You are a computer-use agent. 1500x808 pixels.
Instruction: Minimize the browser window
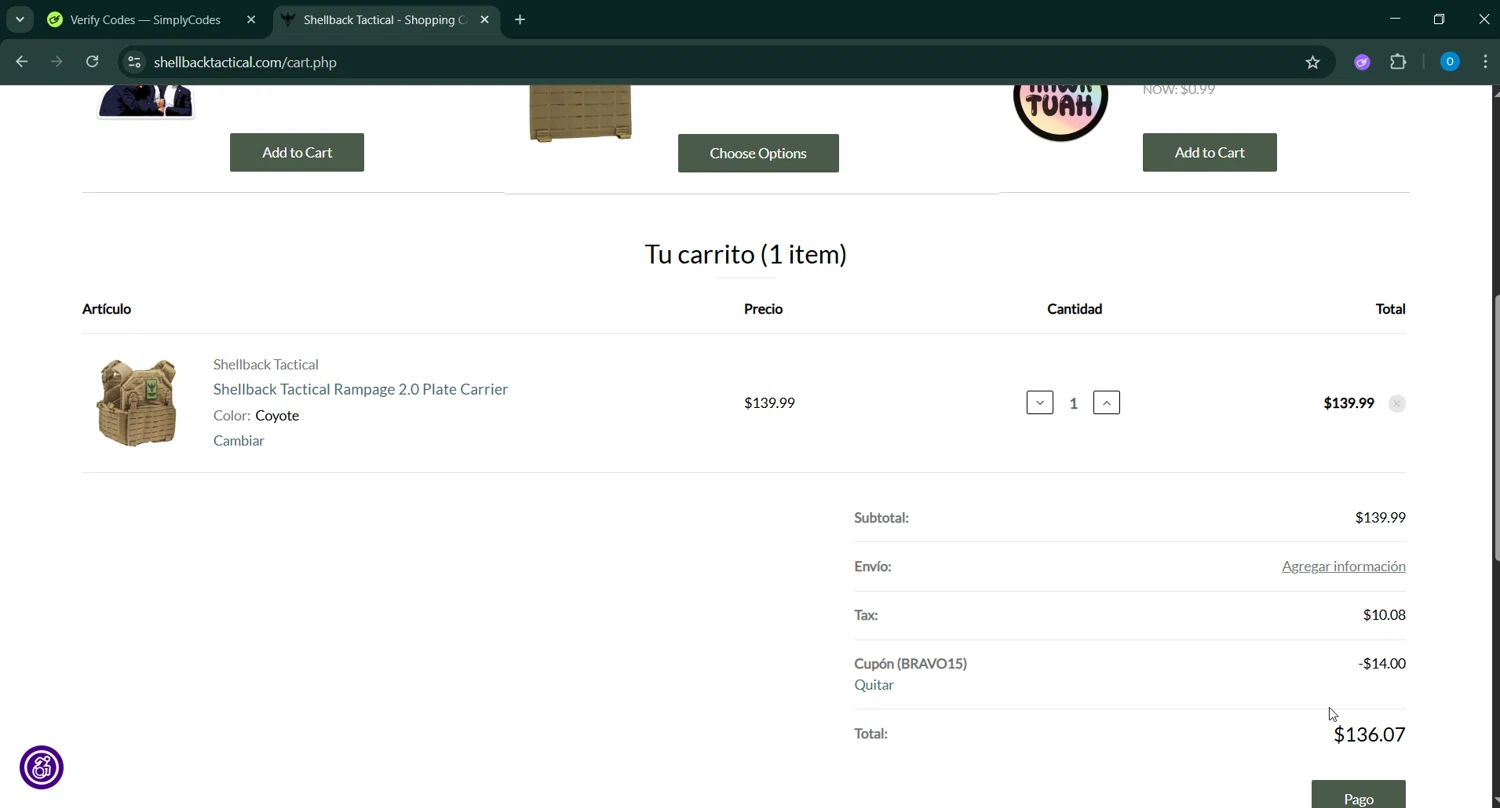(x=1394, y=19)
